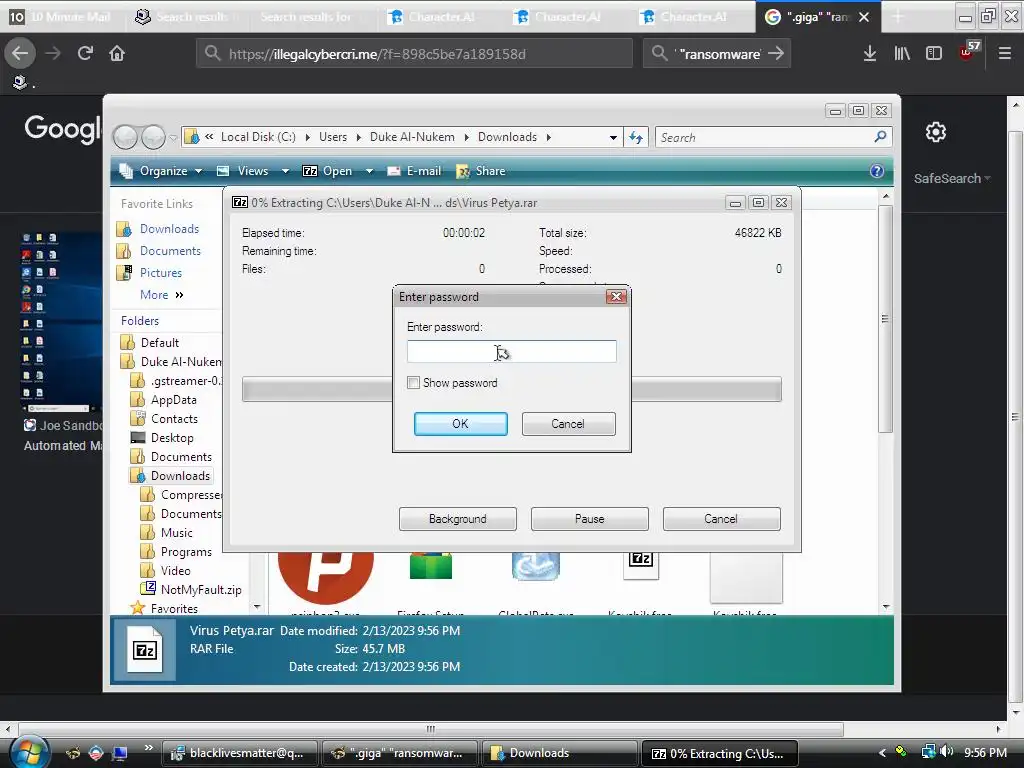Expand the address bar history dropdown

pos(613,137)
